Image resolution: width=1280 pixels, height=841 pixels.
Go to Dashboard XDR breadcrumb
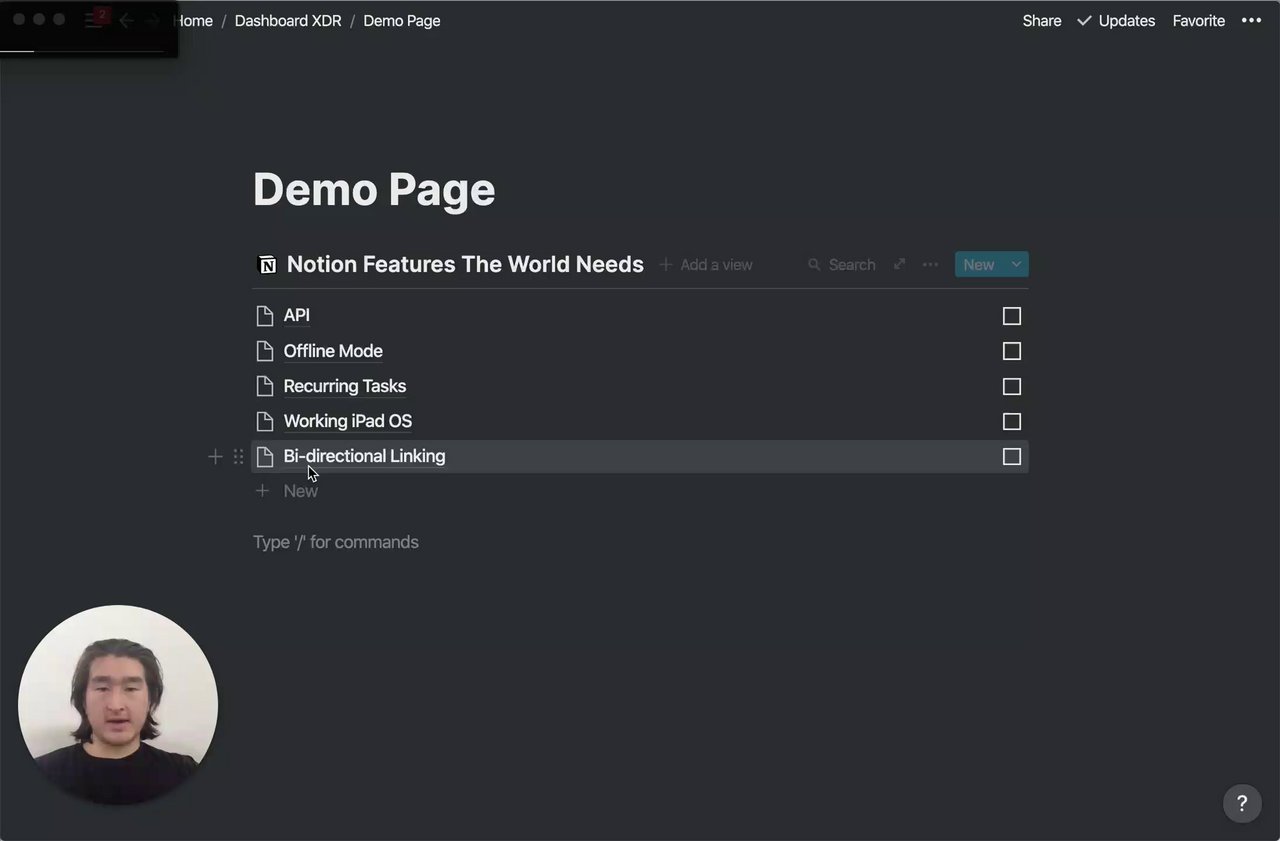(288, 20)
